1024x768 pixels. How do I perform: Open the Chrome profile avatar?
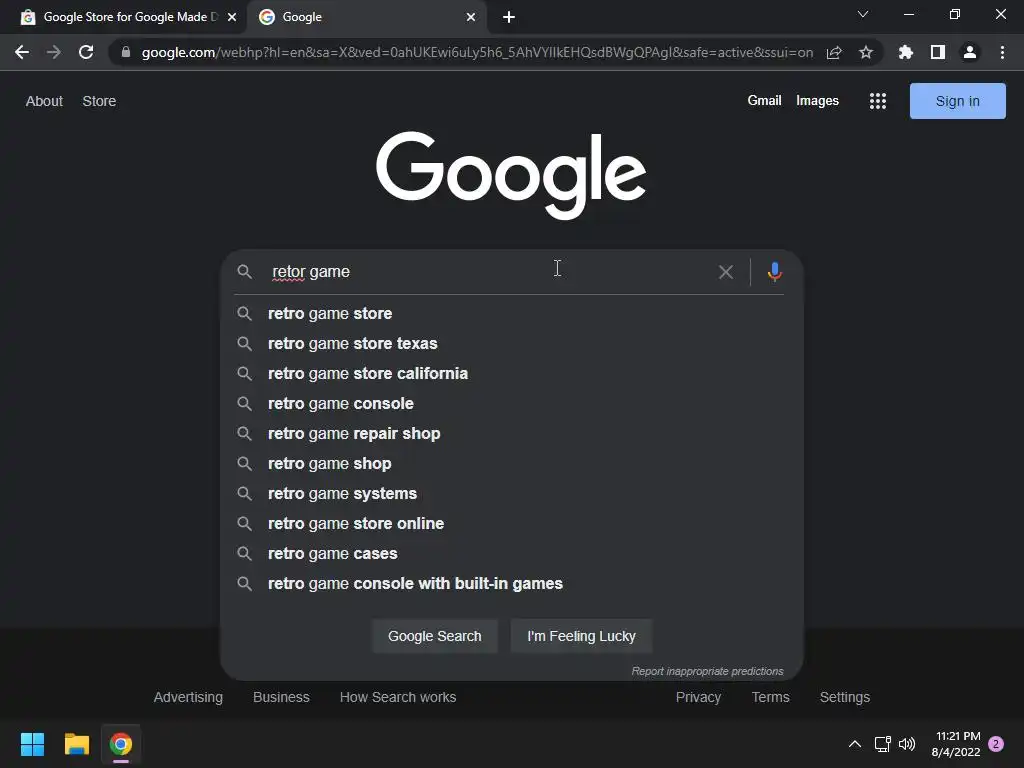tap(970, 52)
